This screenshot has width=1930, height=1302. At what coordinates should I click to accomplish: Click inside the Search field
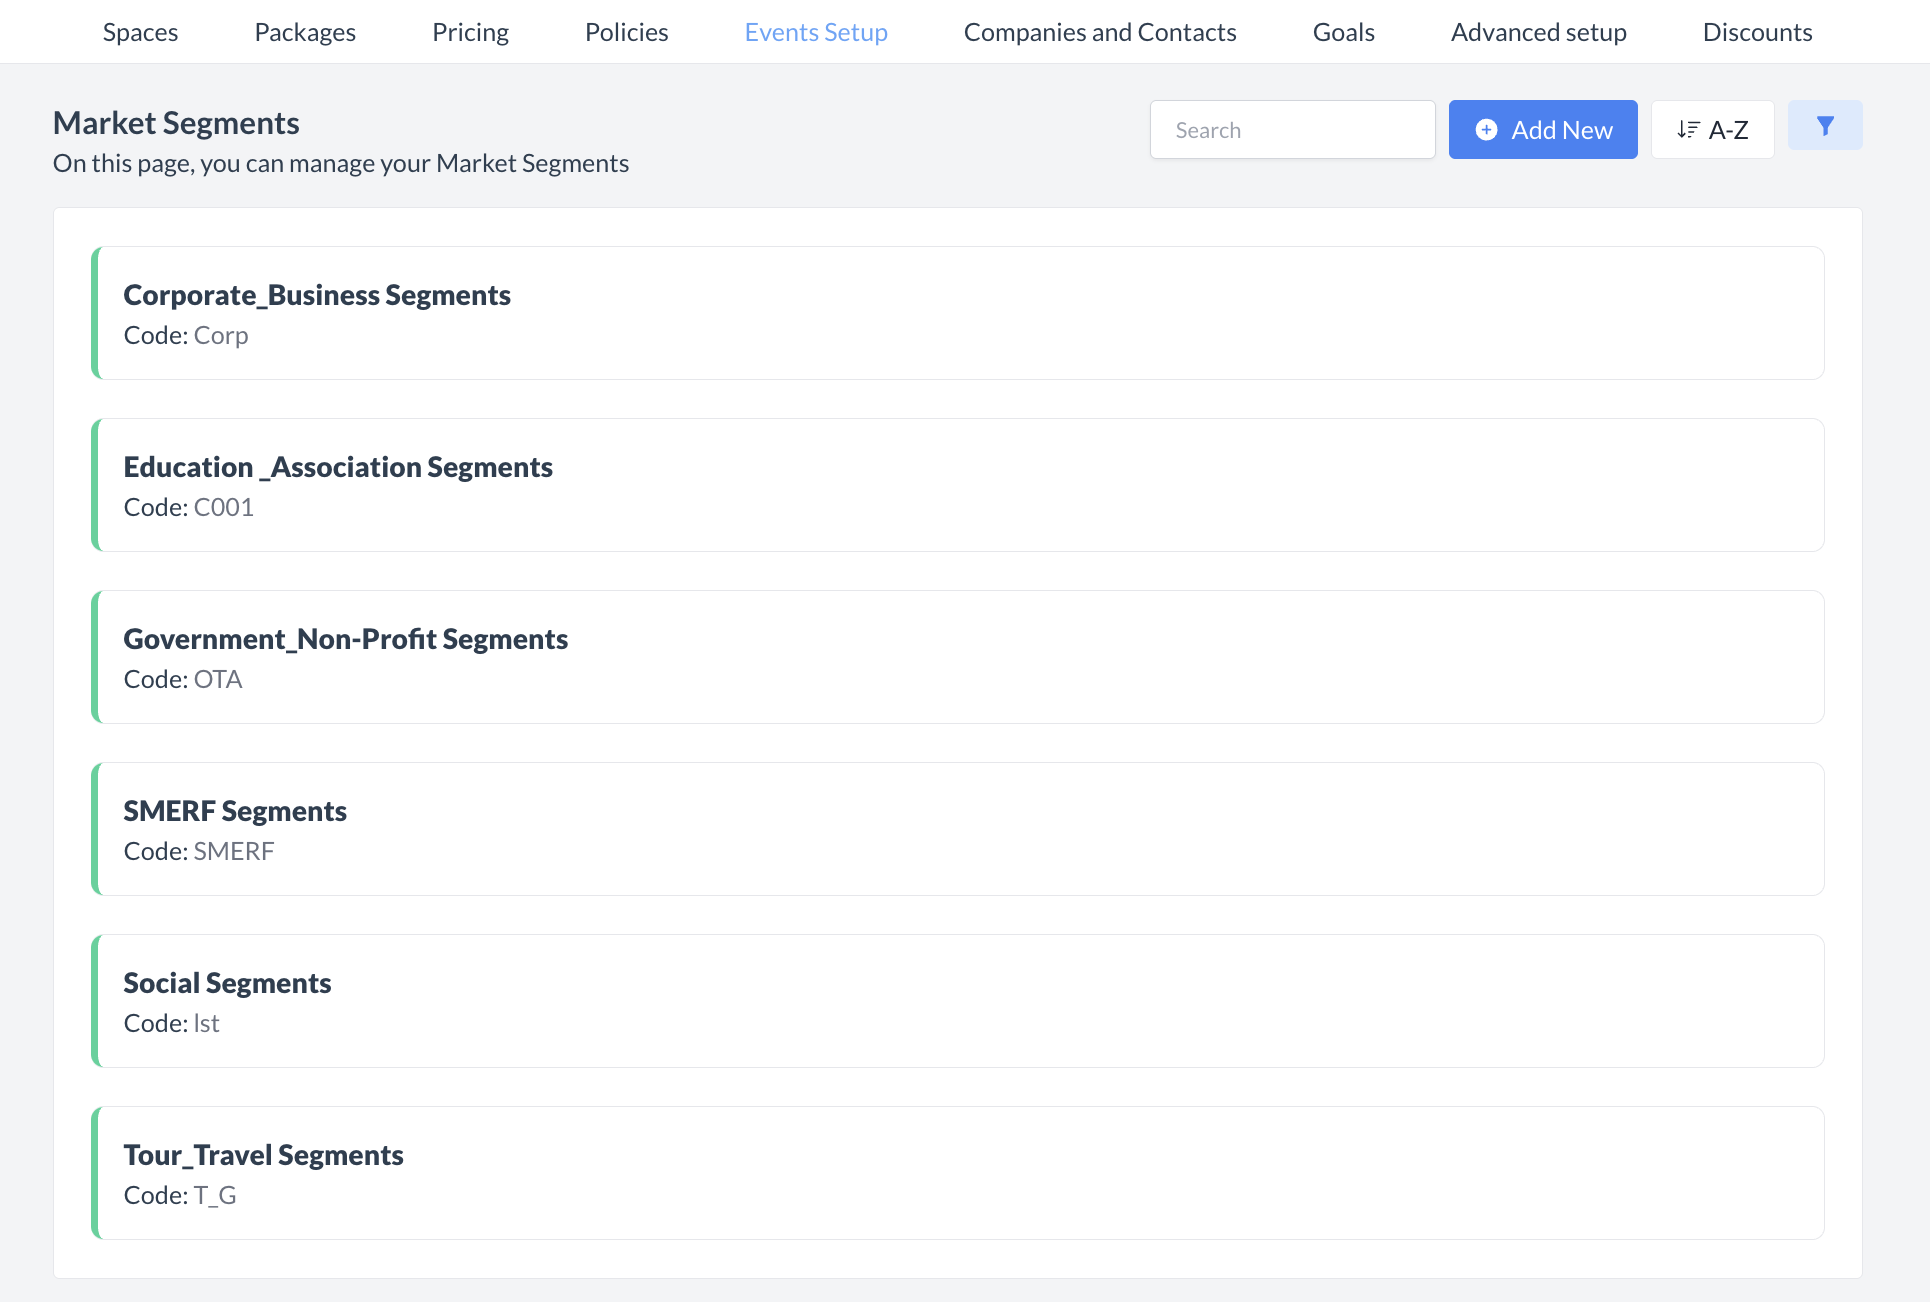pos(1292,129)
